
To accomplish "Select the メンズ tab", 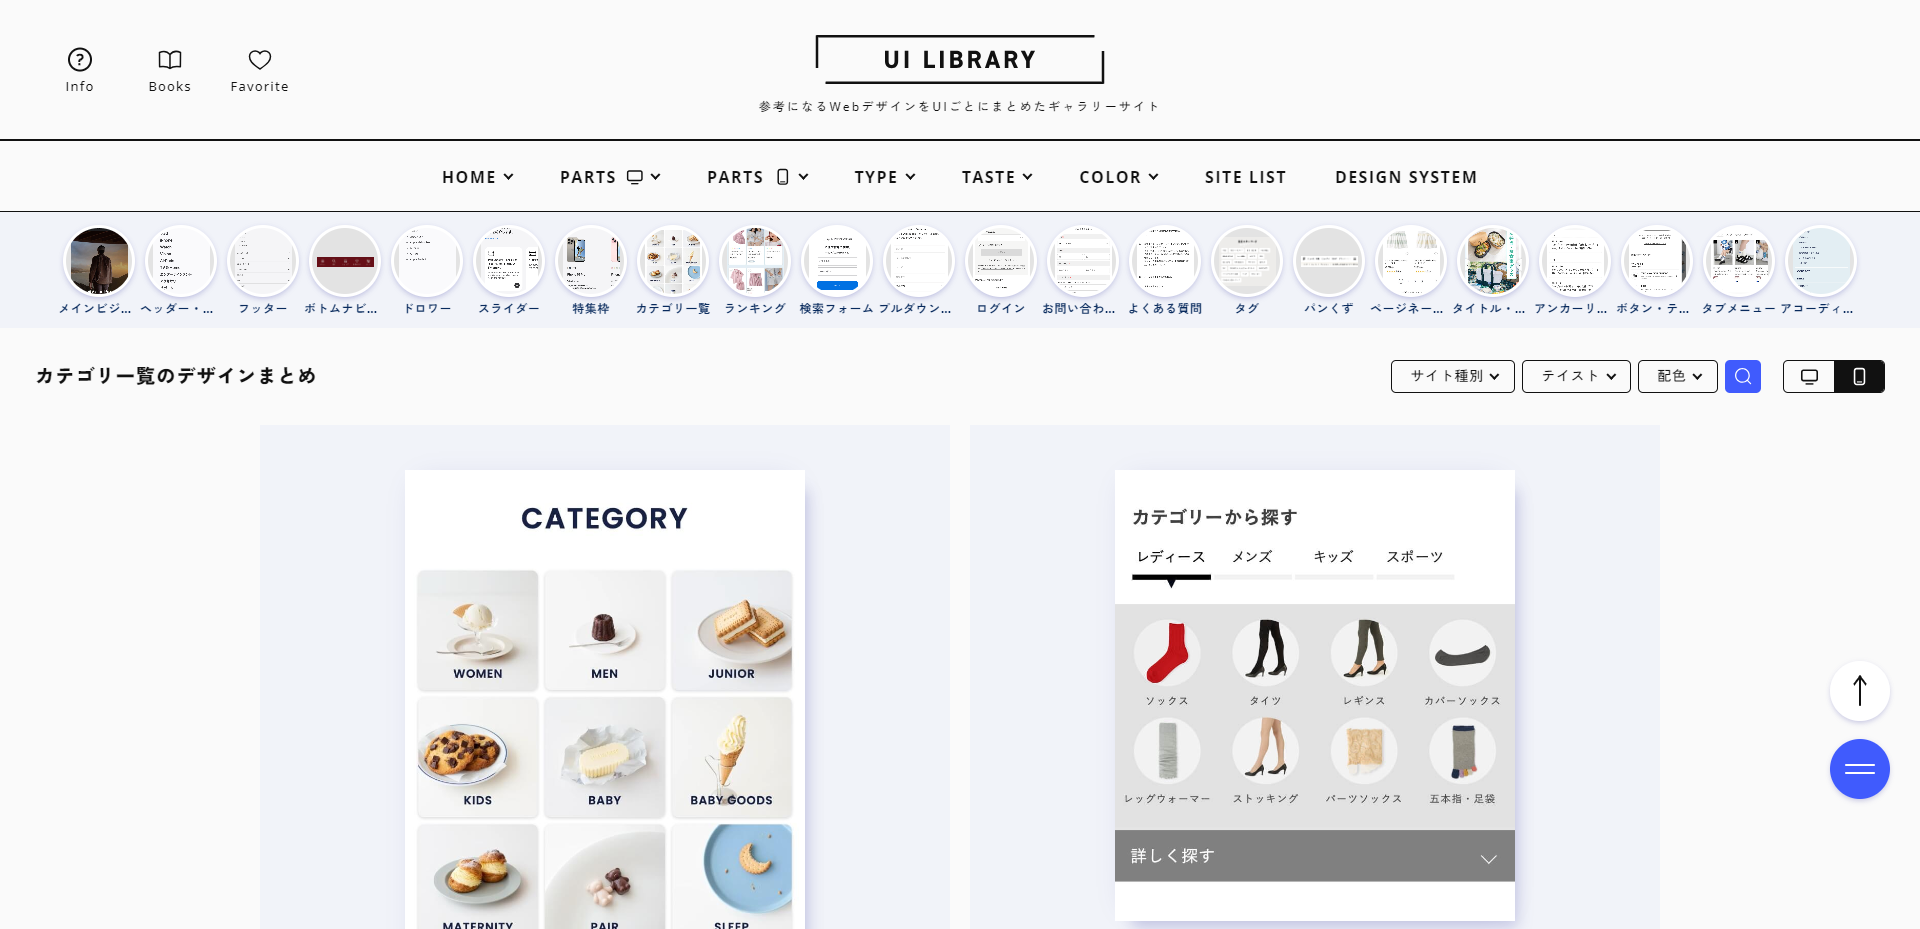I will (1252, 558).
